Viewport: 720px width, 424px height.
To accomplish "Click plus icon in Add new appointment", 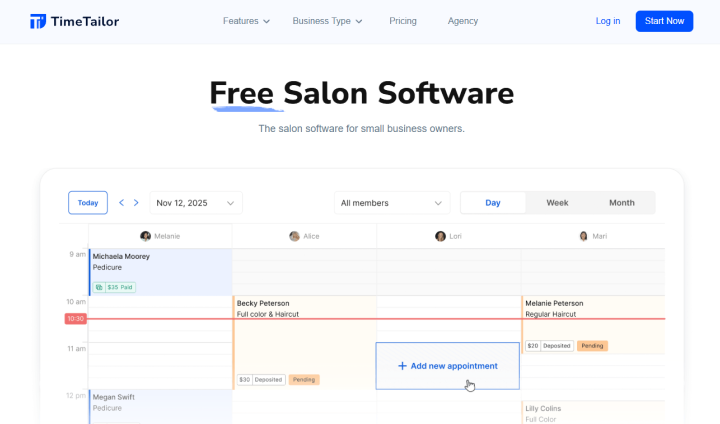I will click(x=402, y=366).
